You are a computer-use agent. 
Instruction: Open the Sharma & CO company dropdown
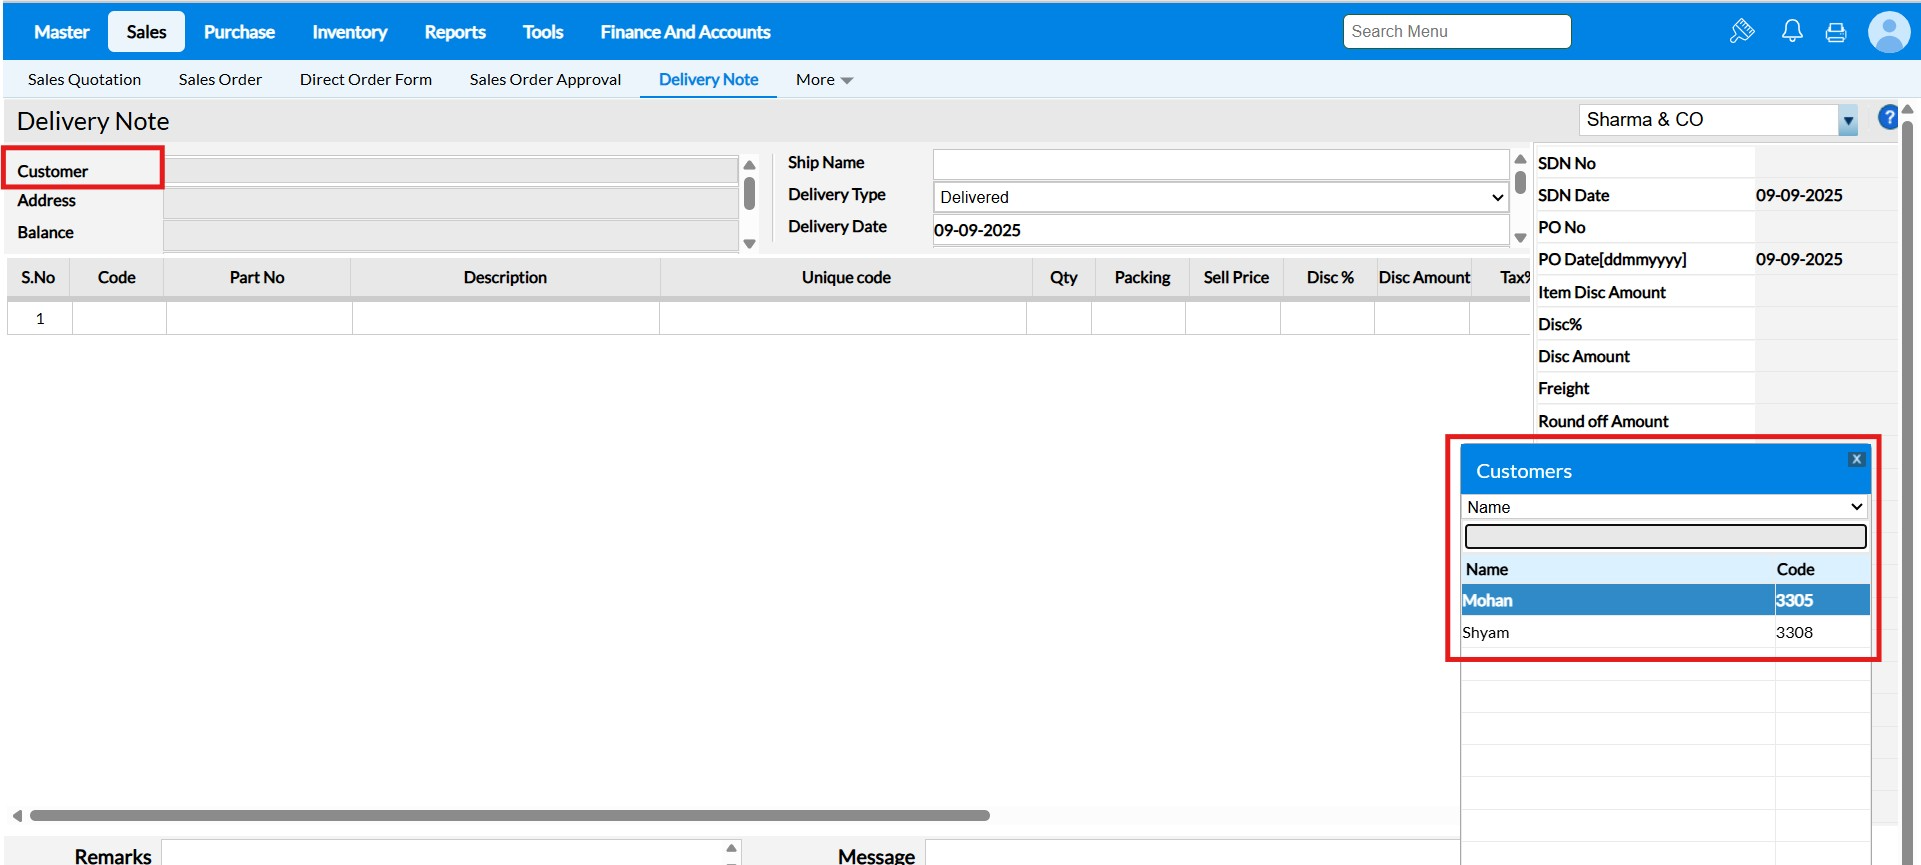coord(1848,120)
